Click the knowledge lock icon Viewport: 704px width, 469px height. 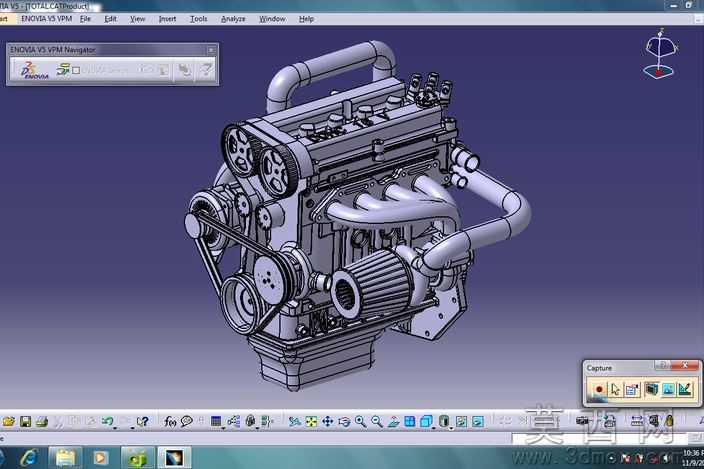click(251, 421)
